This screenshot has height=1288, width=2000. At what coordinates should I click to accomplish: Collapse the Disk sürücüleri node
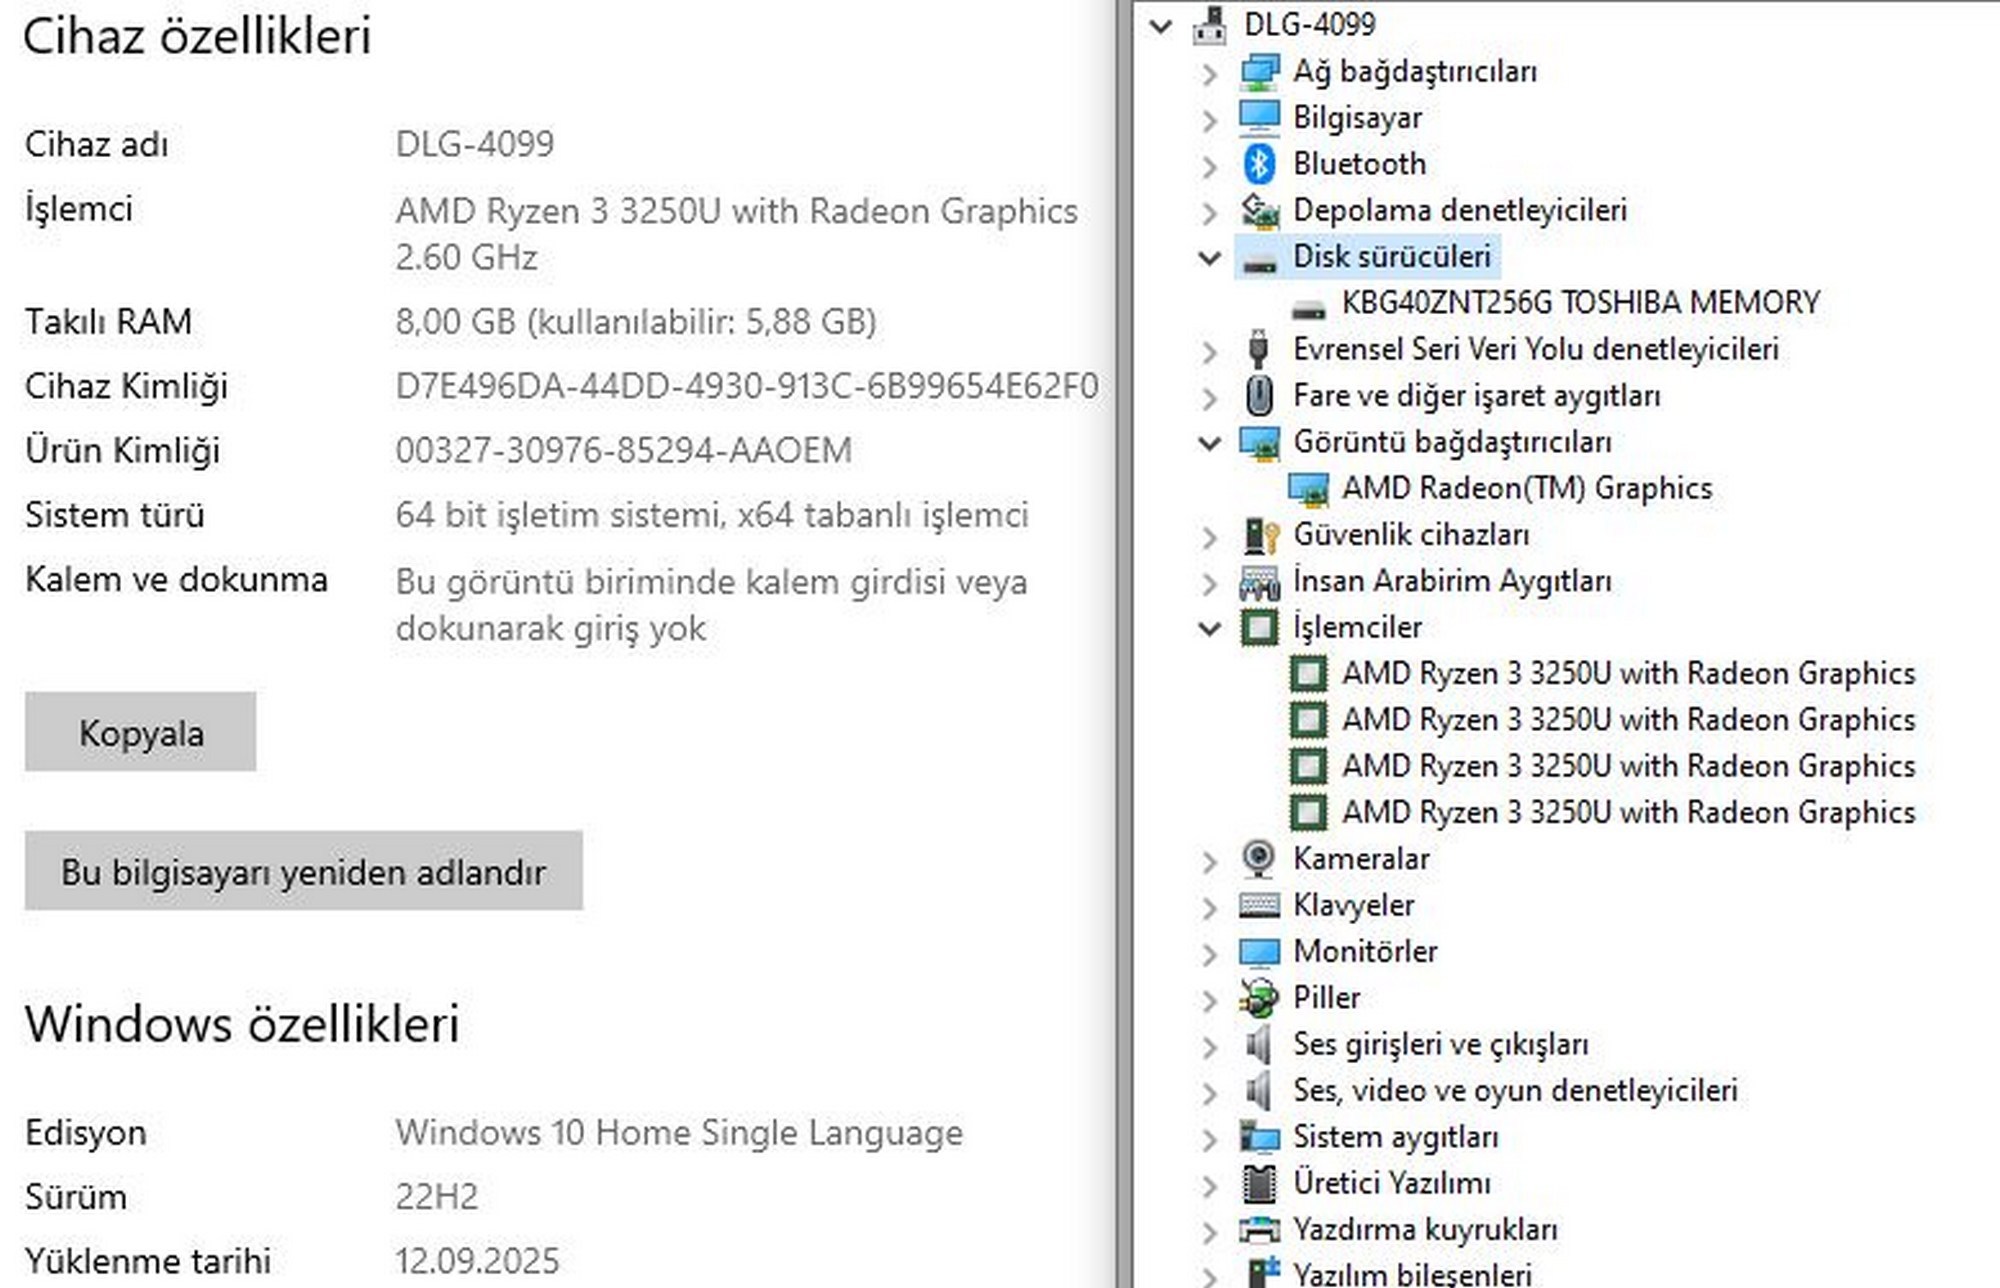tap(1210, 258)
